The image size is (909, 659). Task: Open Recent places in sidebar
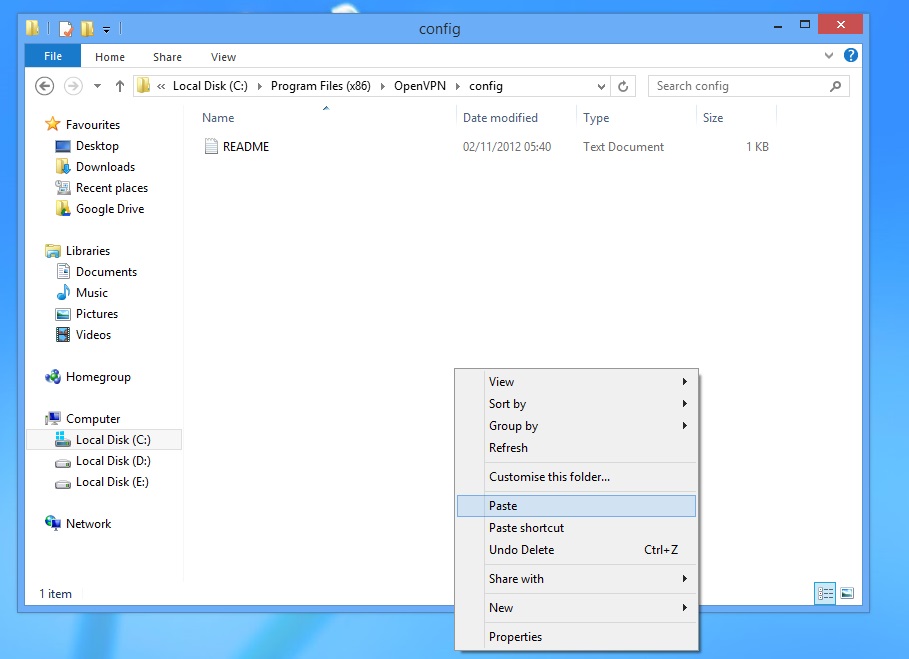[112, 188]
